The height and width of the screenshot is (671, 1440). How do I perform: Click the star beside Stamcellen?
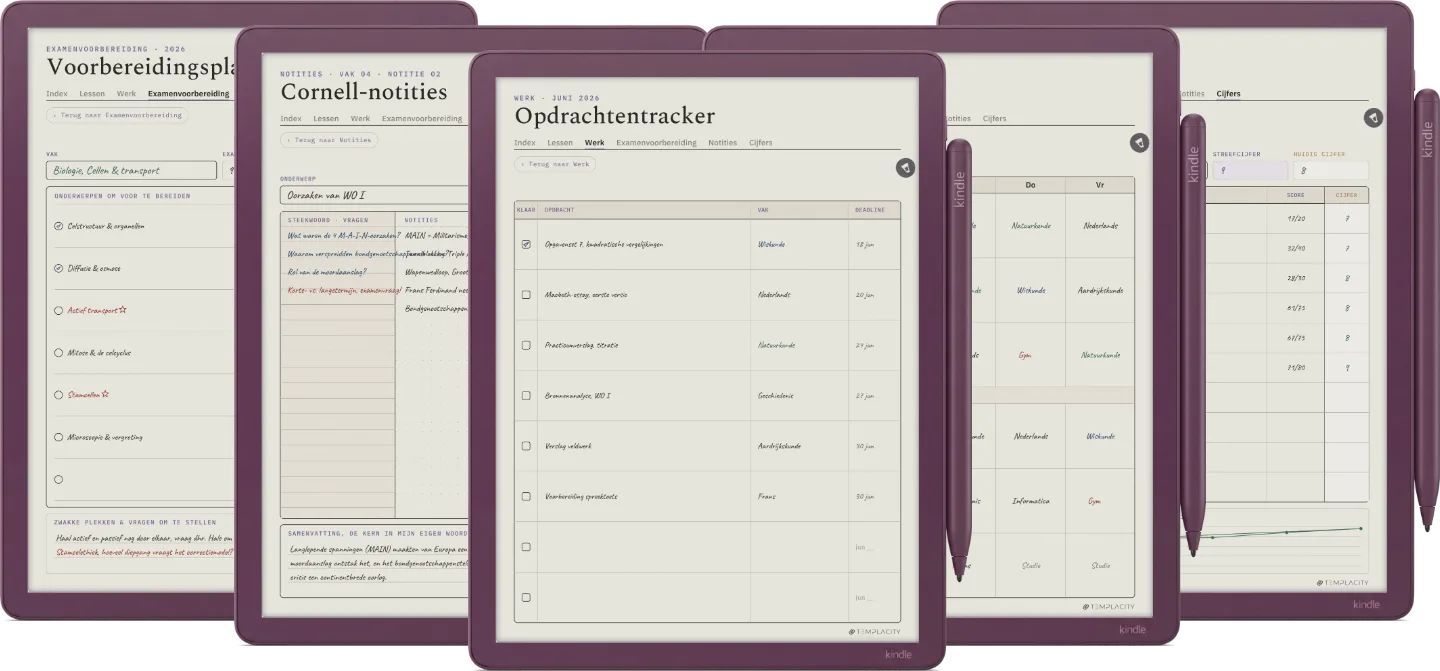105,394
